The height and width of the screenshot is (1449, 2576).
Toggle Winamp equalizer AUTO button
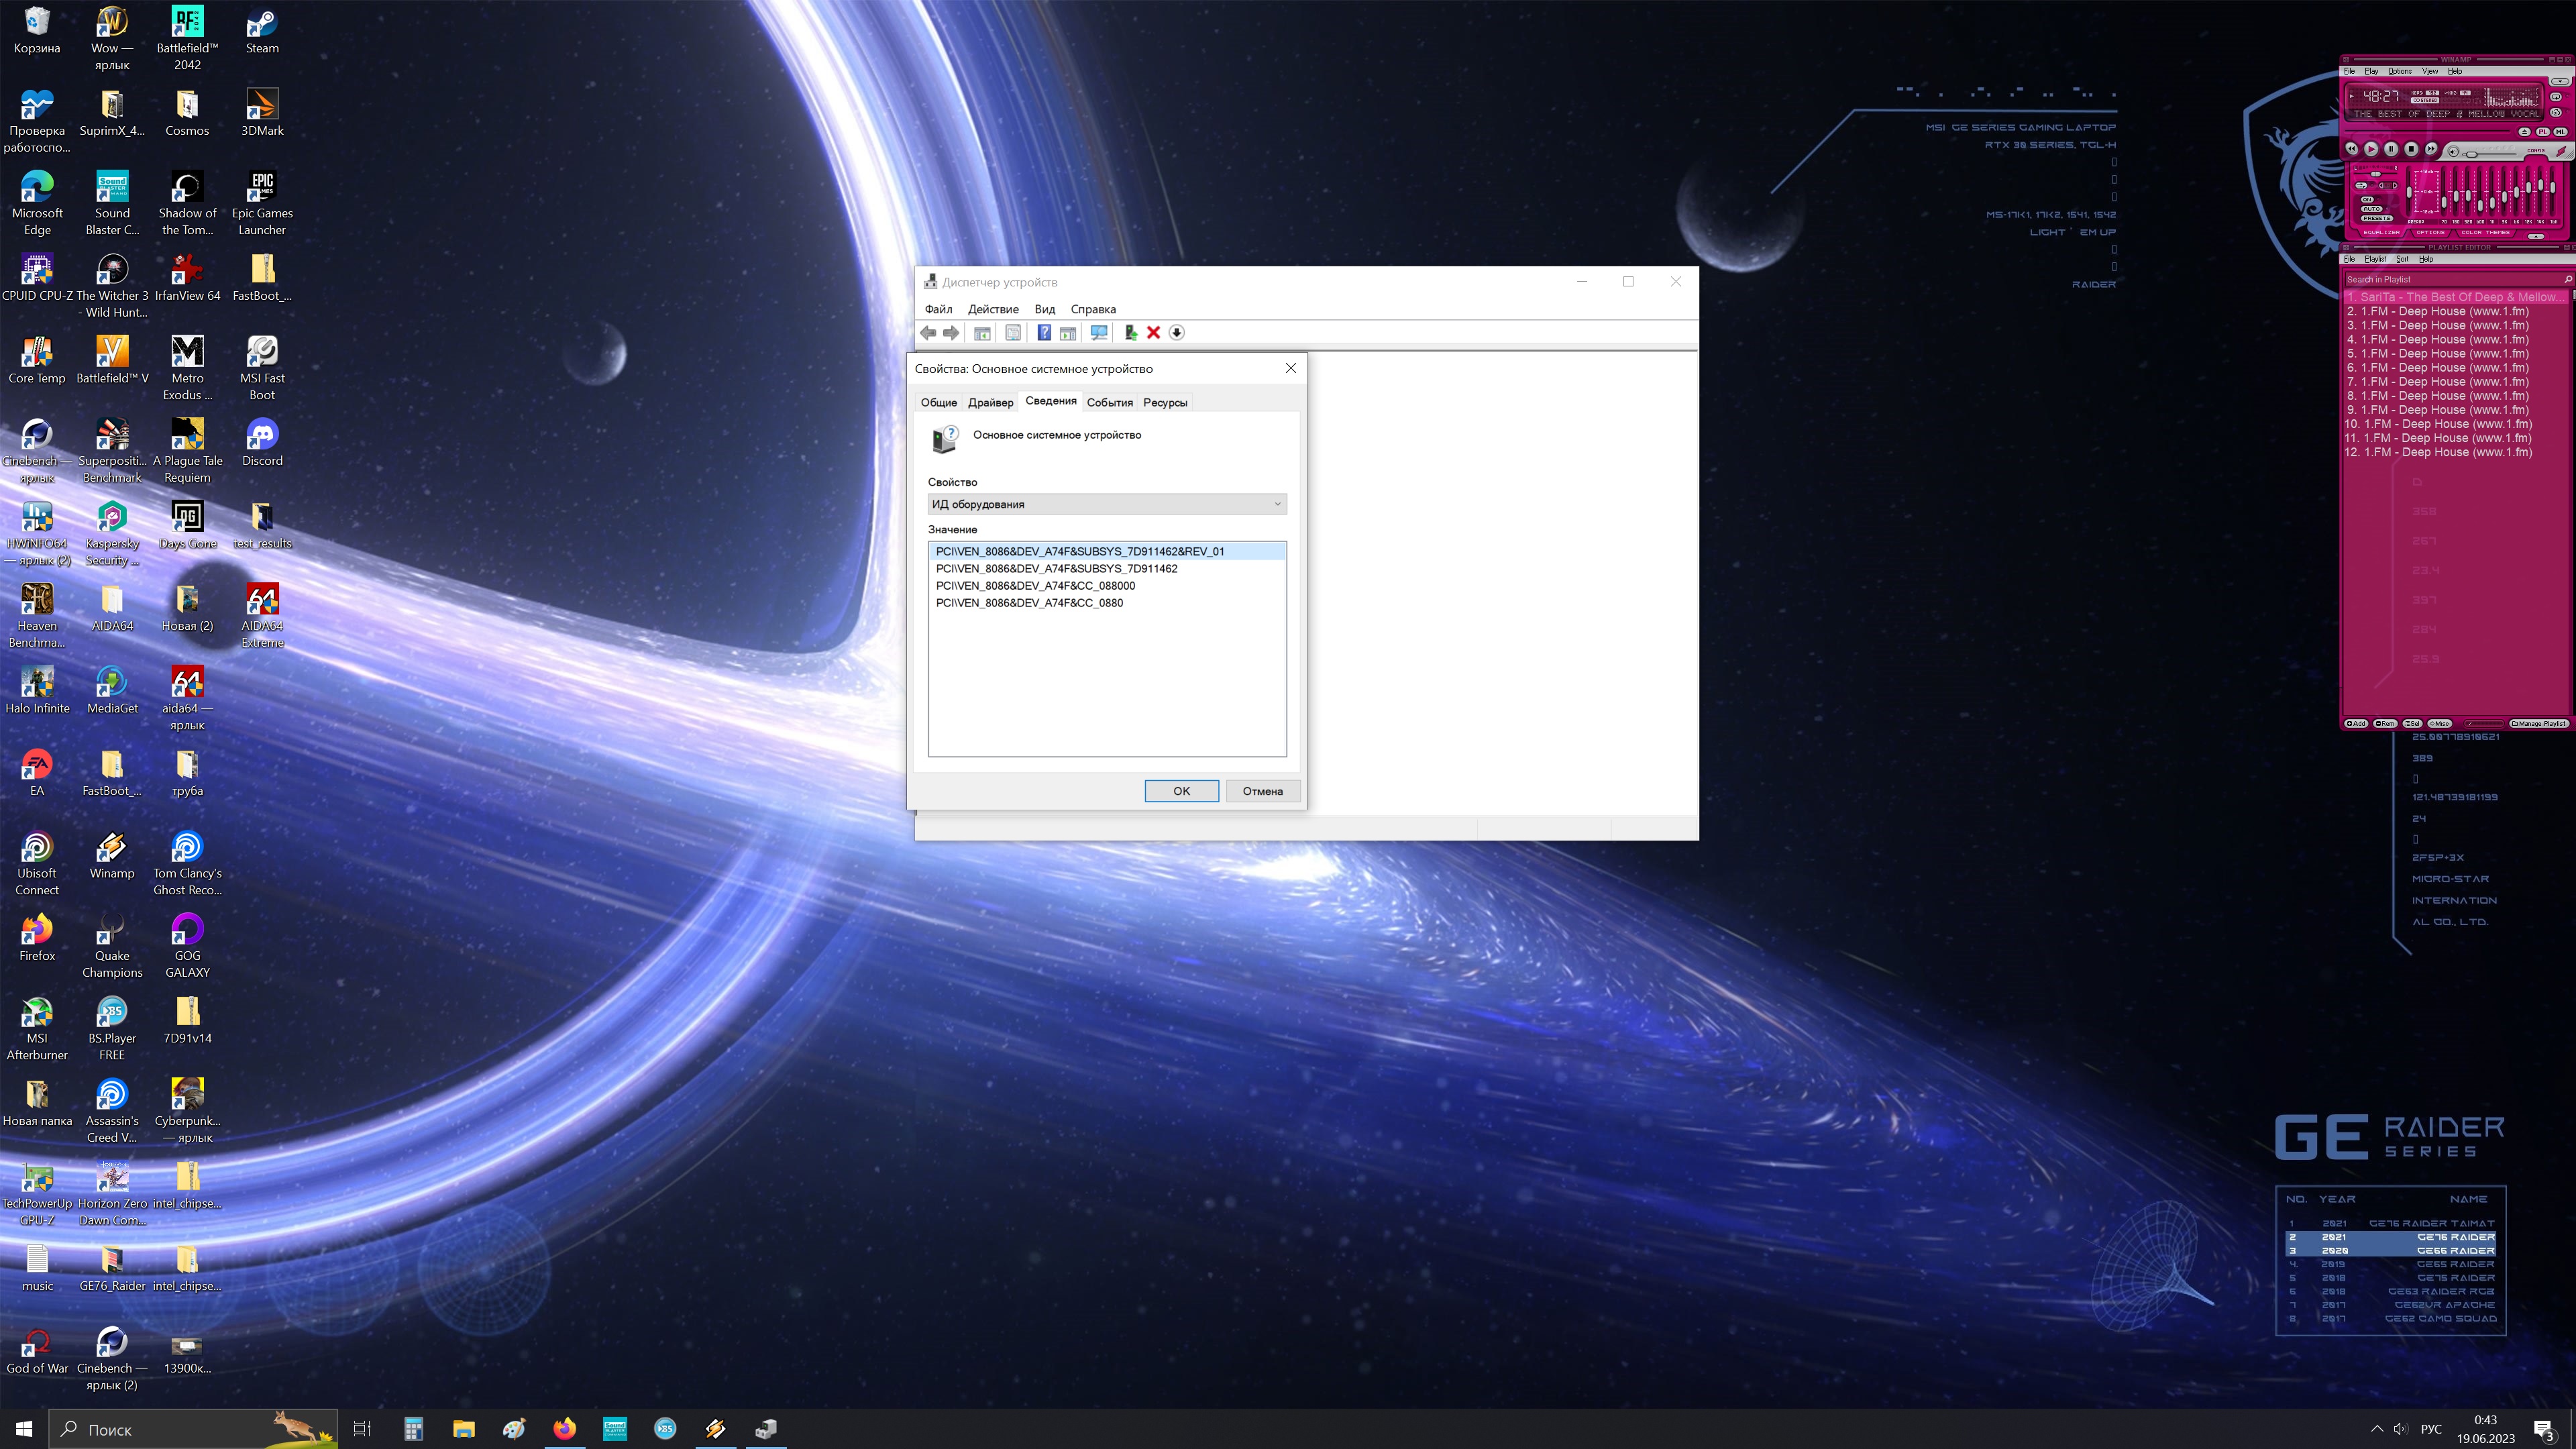[2372, 209]
